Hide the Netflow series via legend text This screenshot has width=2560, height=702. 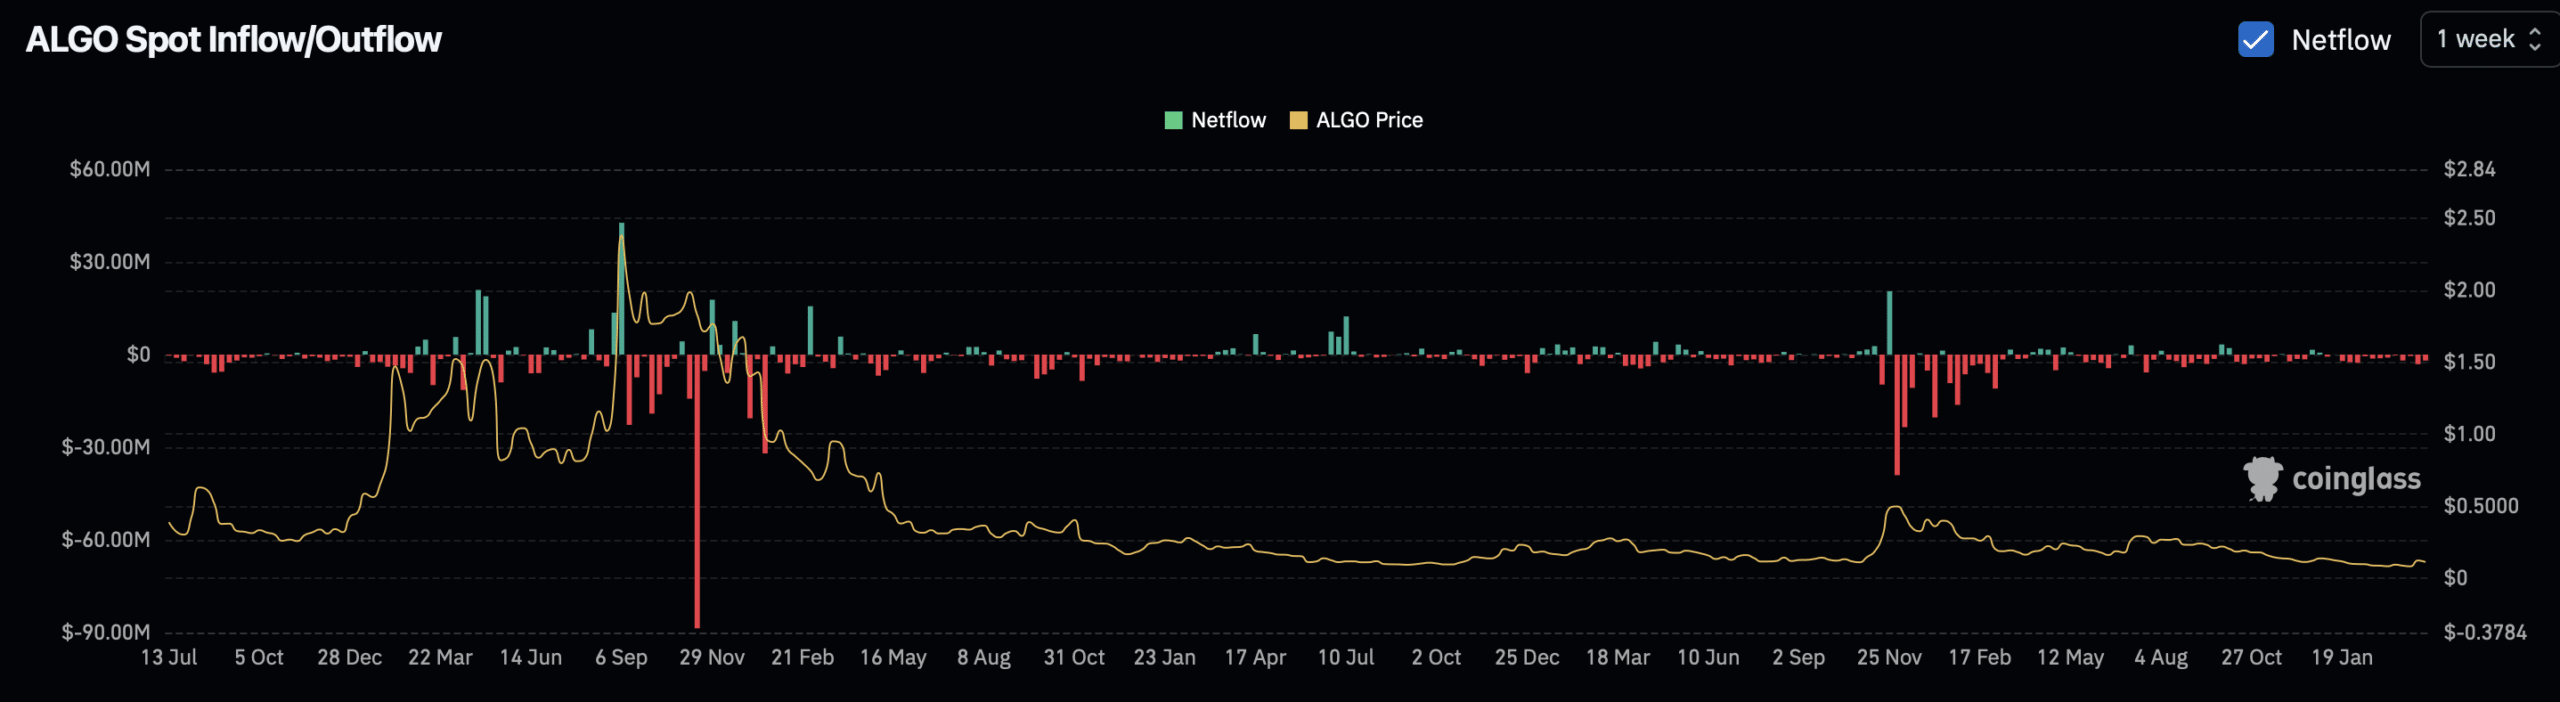coord(1228,121)
